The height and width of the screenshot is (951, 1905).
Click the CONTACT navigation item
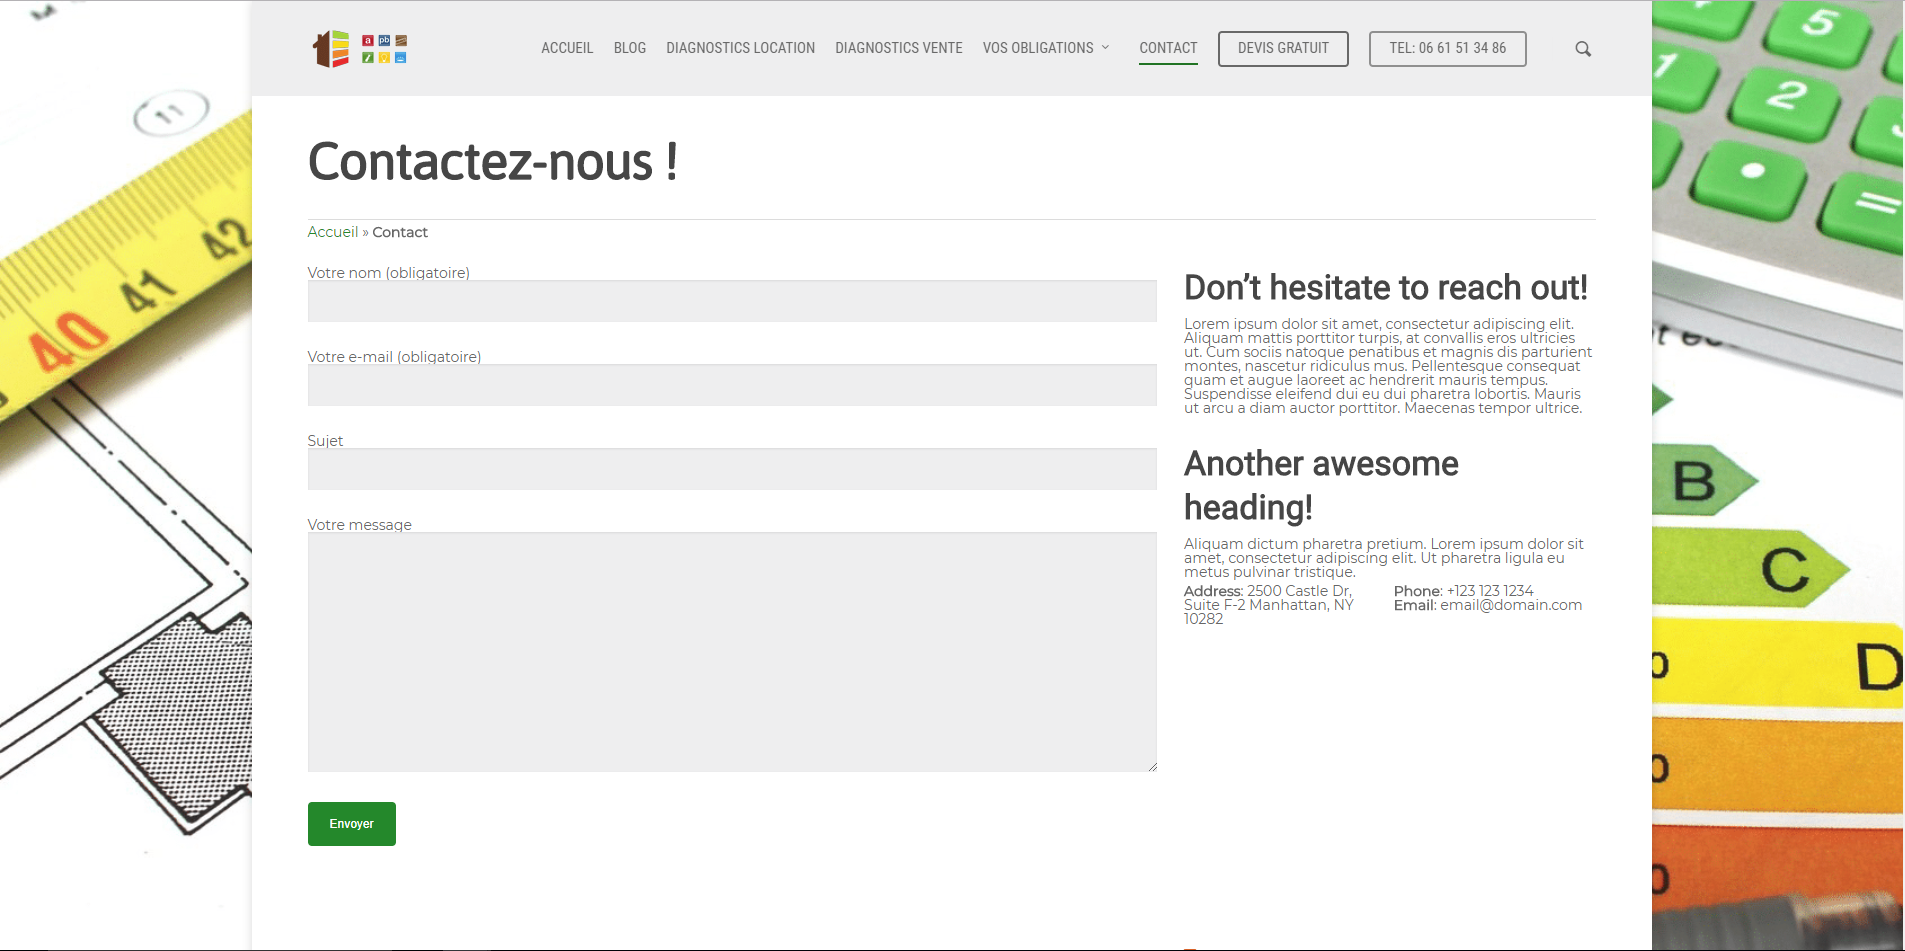click(x=1167, y=48)
